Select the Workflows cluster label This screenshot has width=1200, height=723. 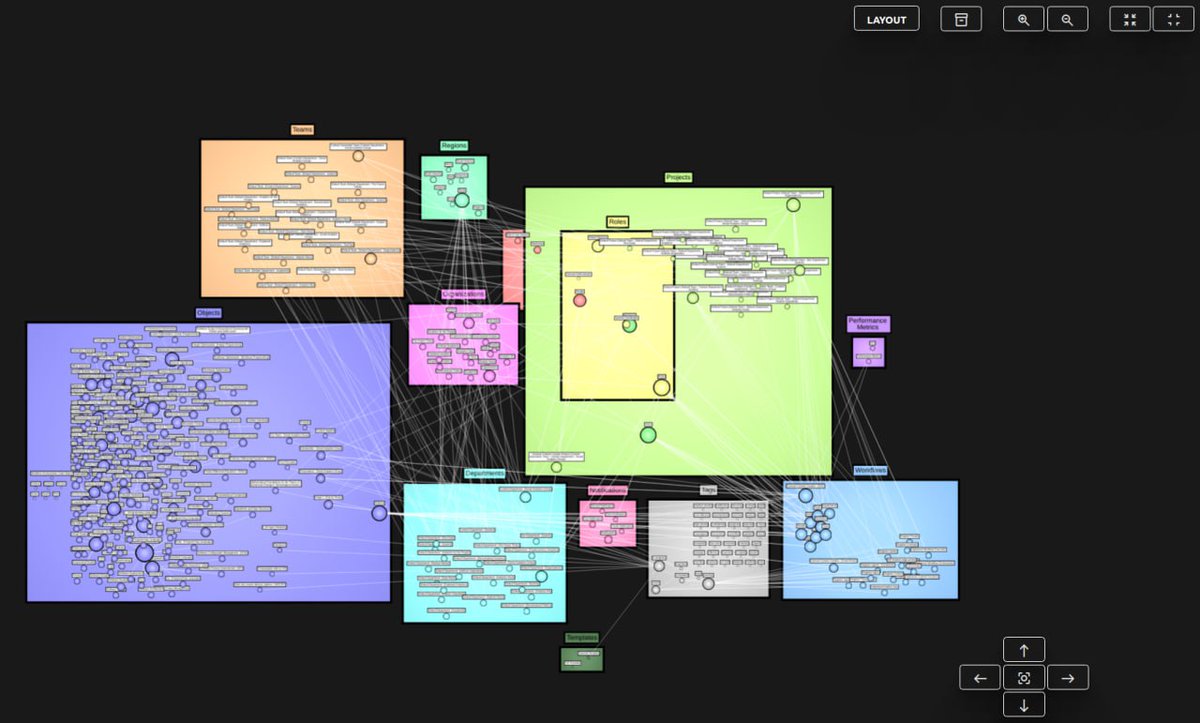point(870,468)
